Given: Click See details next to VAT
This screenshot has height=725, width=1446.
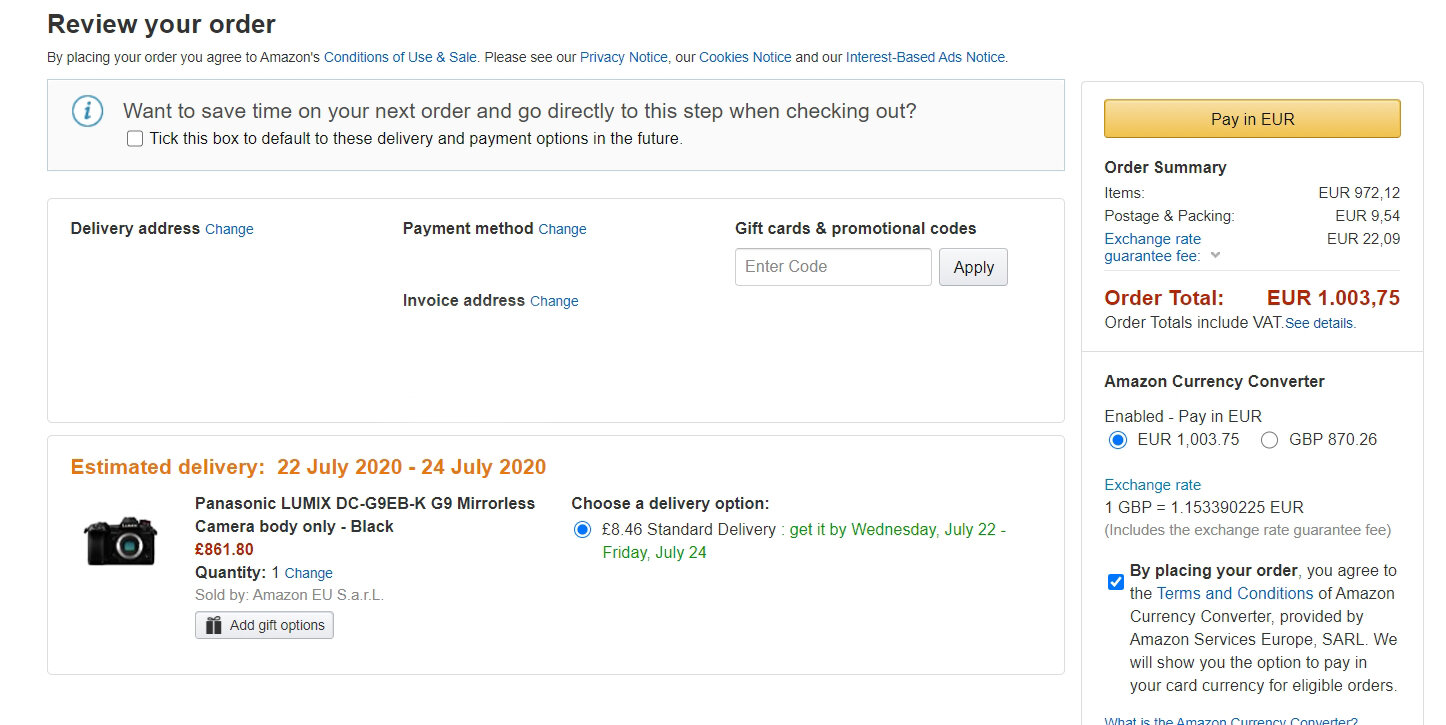Looking at the screenshot, I should coord(1320,323).
